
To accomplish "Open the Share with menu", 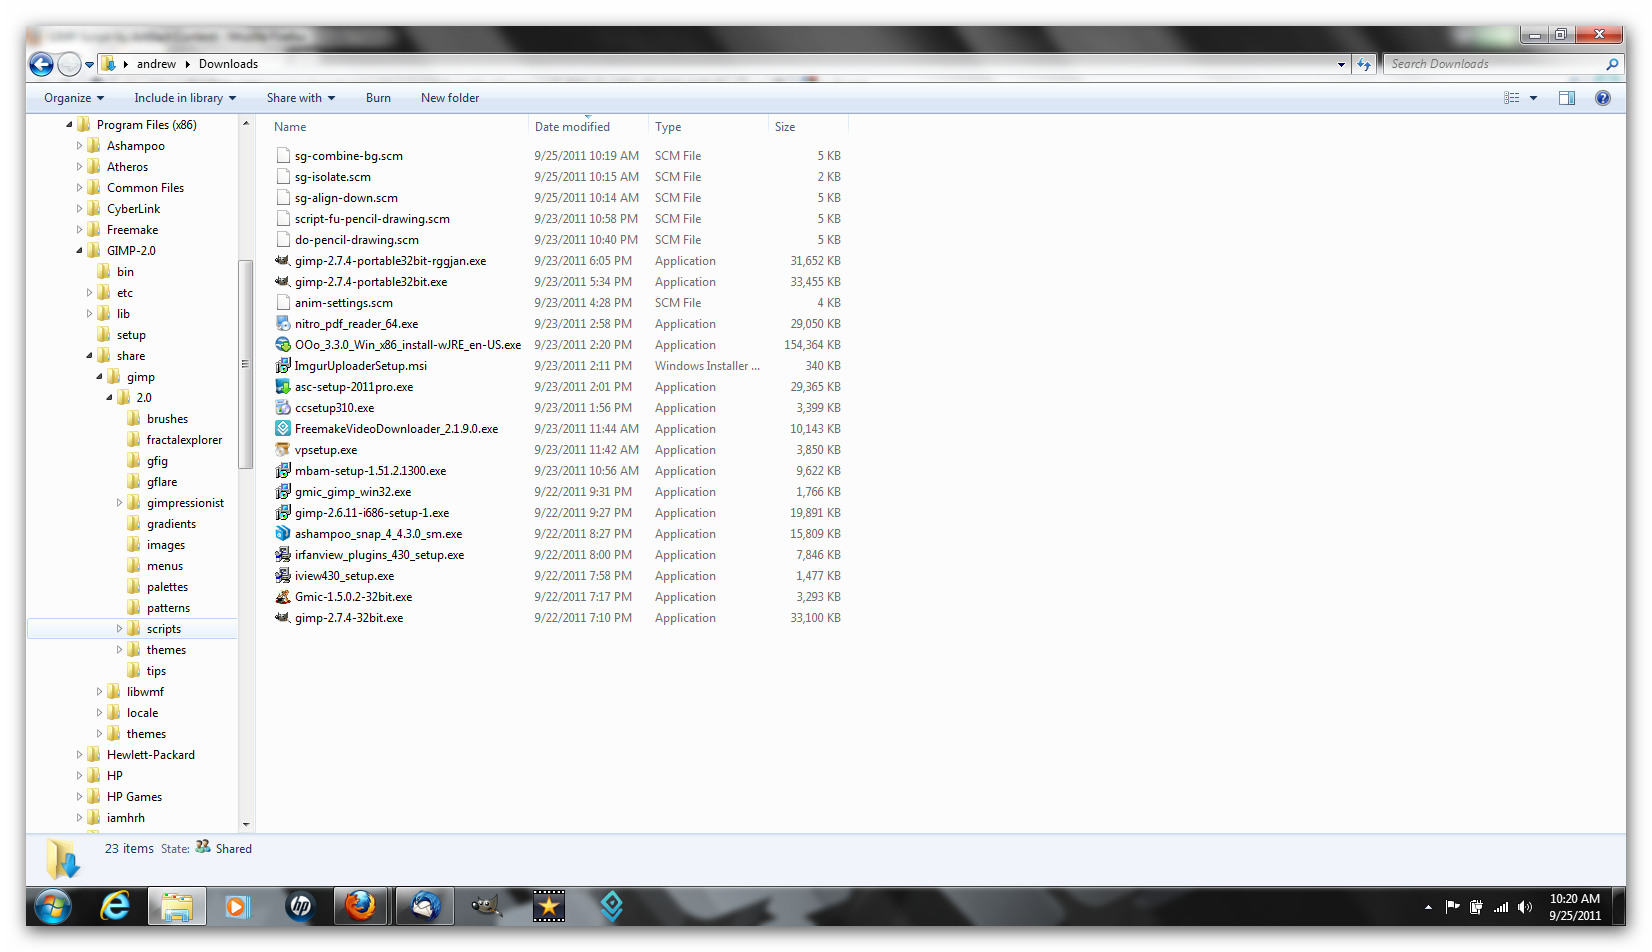I will pos(301,98).
